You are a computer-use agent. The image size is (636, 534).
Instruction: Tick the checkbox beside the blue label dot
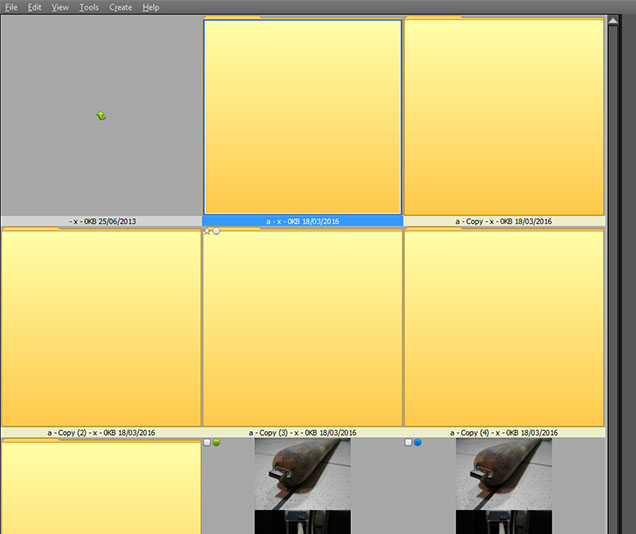pyautogui.click(x=408, y=442)
